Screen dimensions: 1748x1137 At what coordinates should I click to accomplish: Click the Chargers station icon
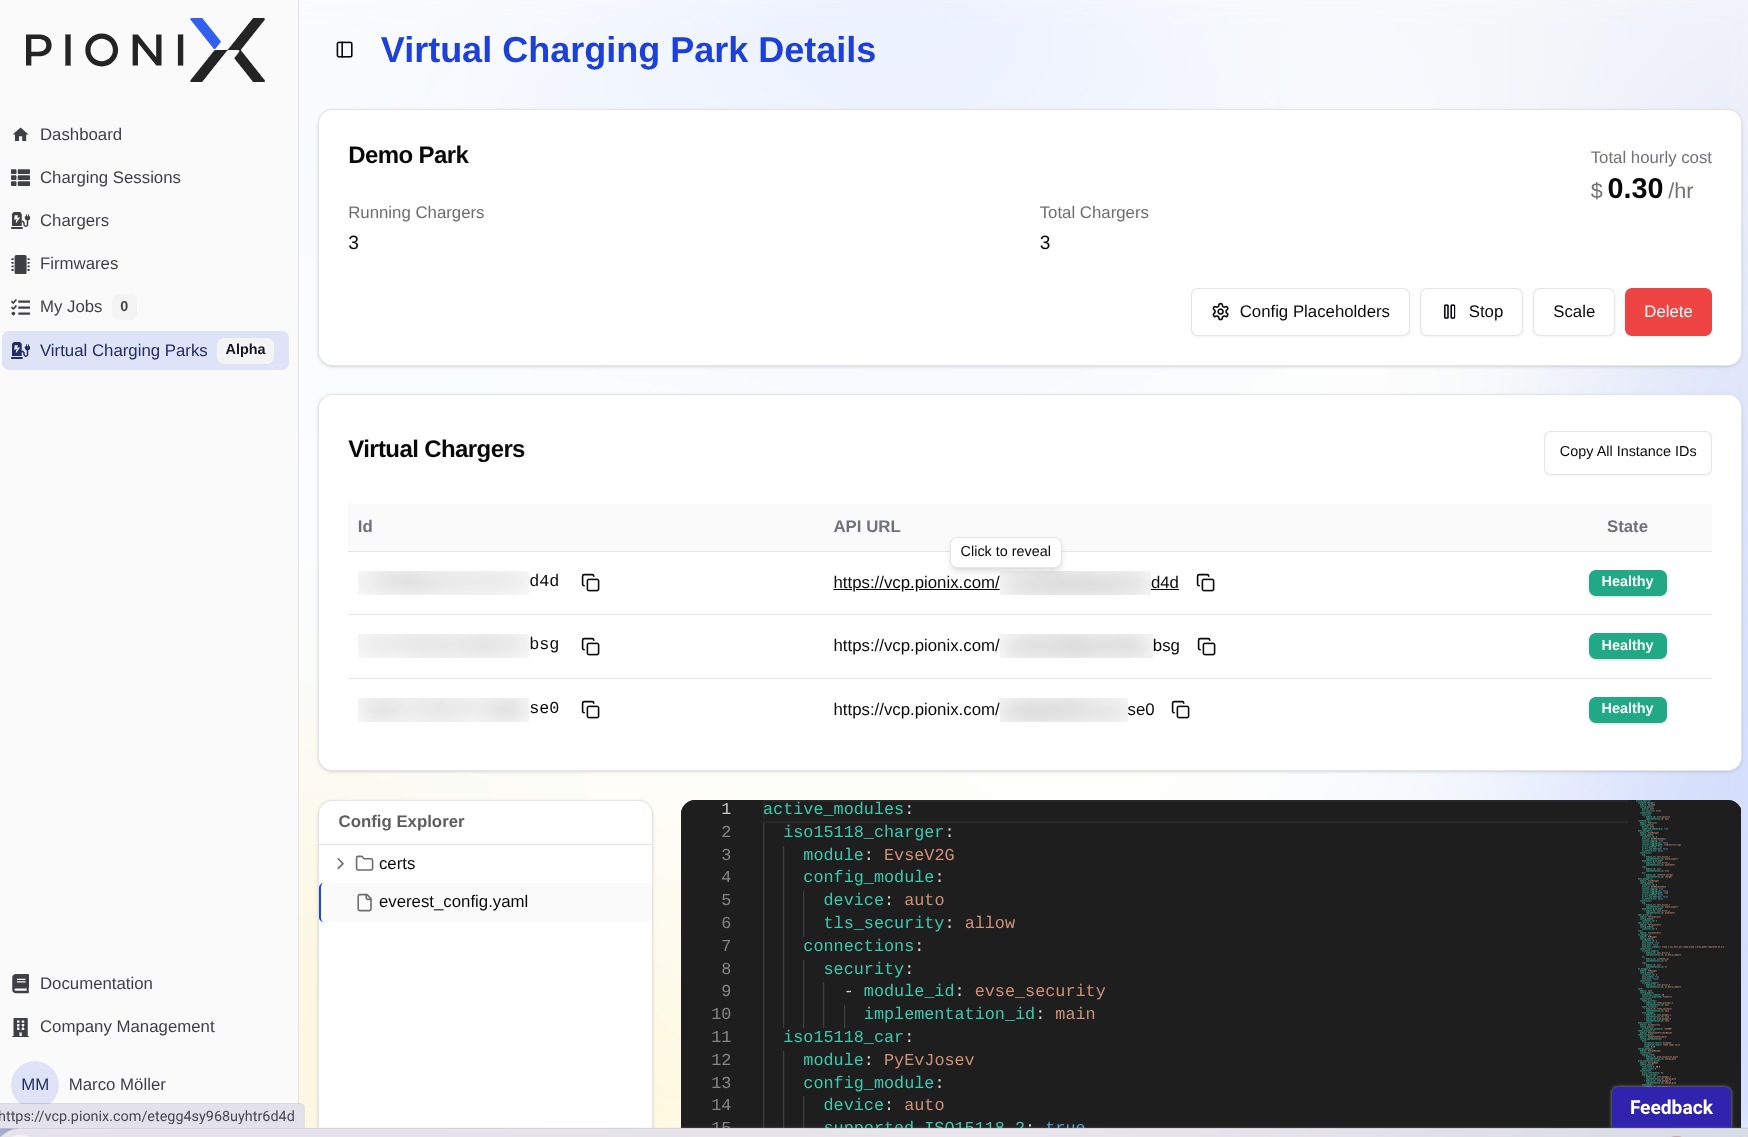(20, 220)
